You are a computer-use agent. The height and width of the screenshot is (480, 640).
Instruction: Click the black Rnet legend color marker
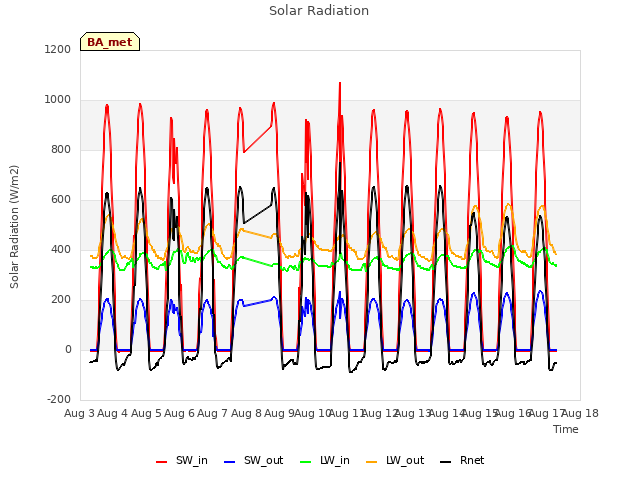point(446,462)
